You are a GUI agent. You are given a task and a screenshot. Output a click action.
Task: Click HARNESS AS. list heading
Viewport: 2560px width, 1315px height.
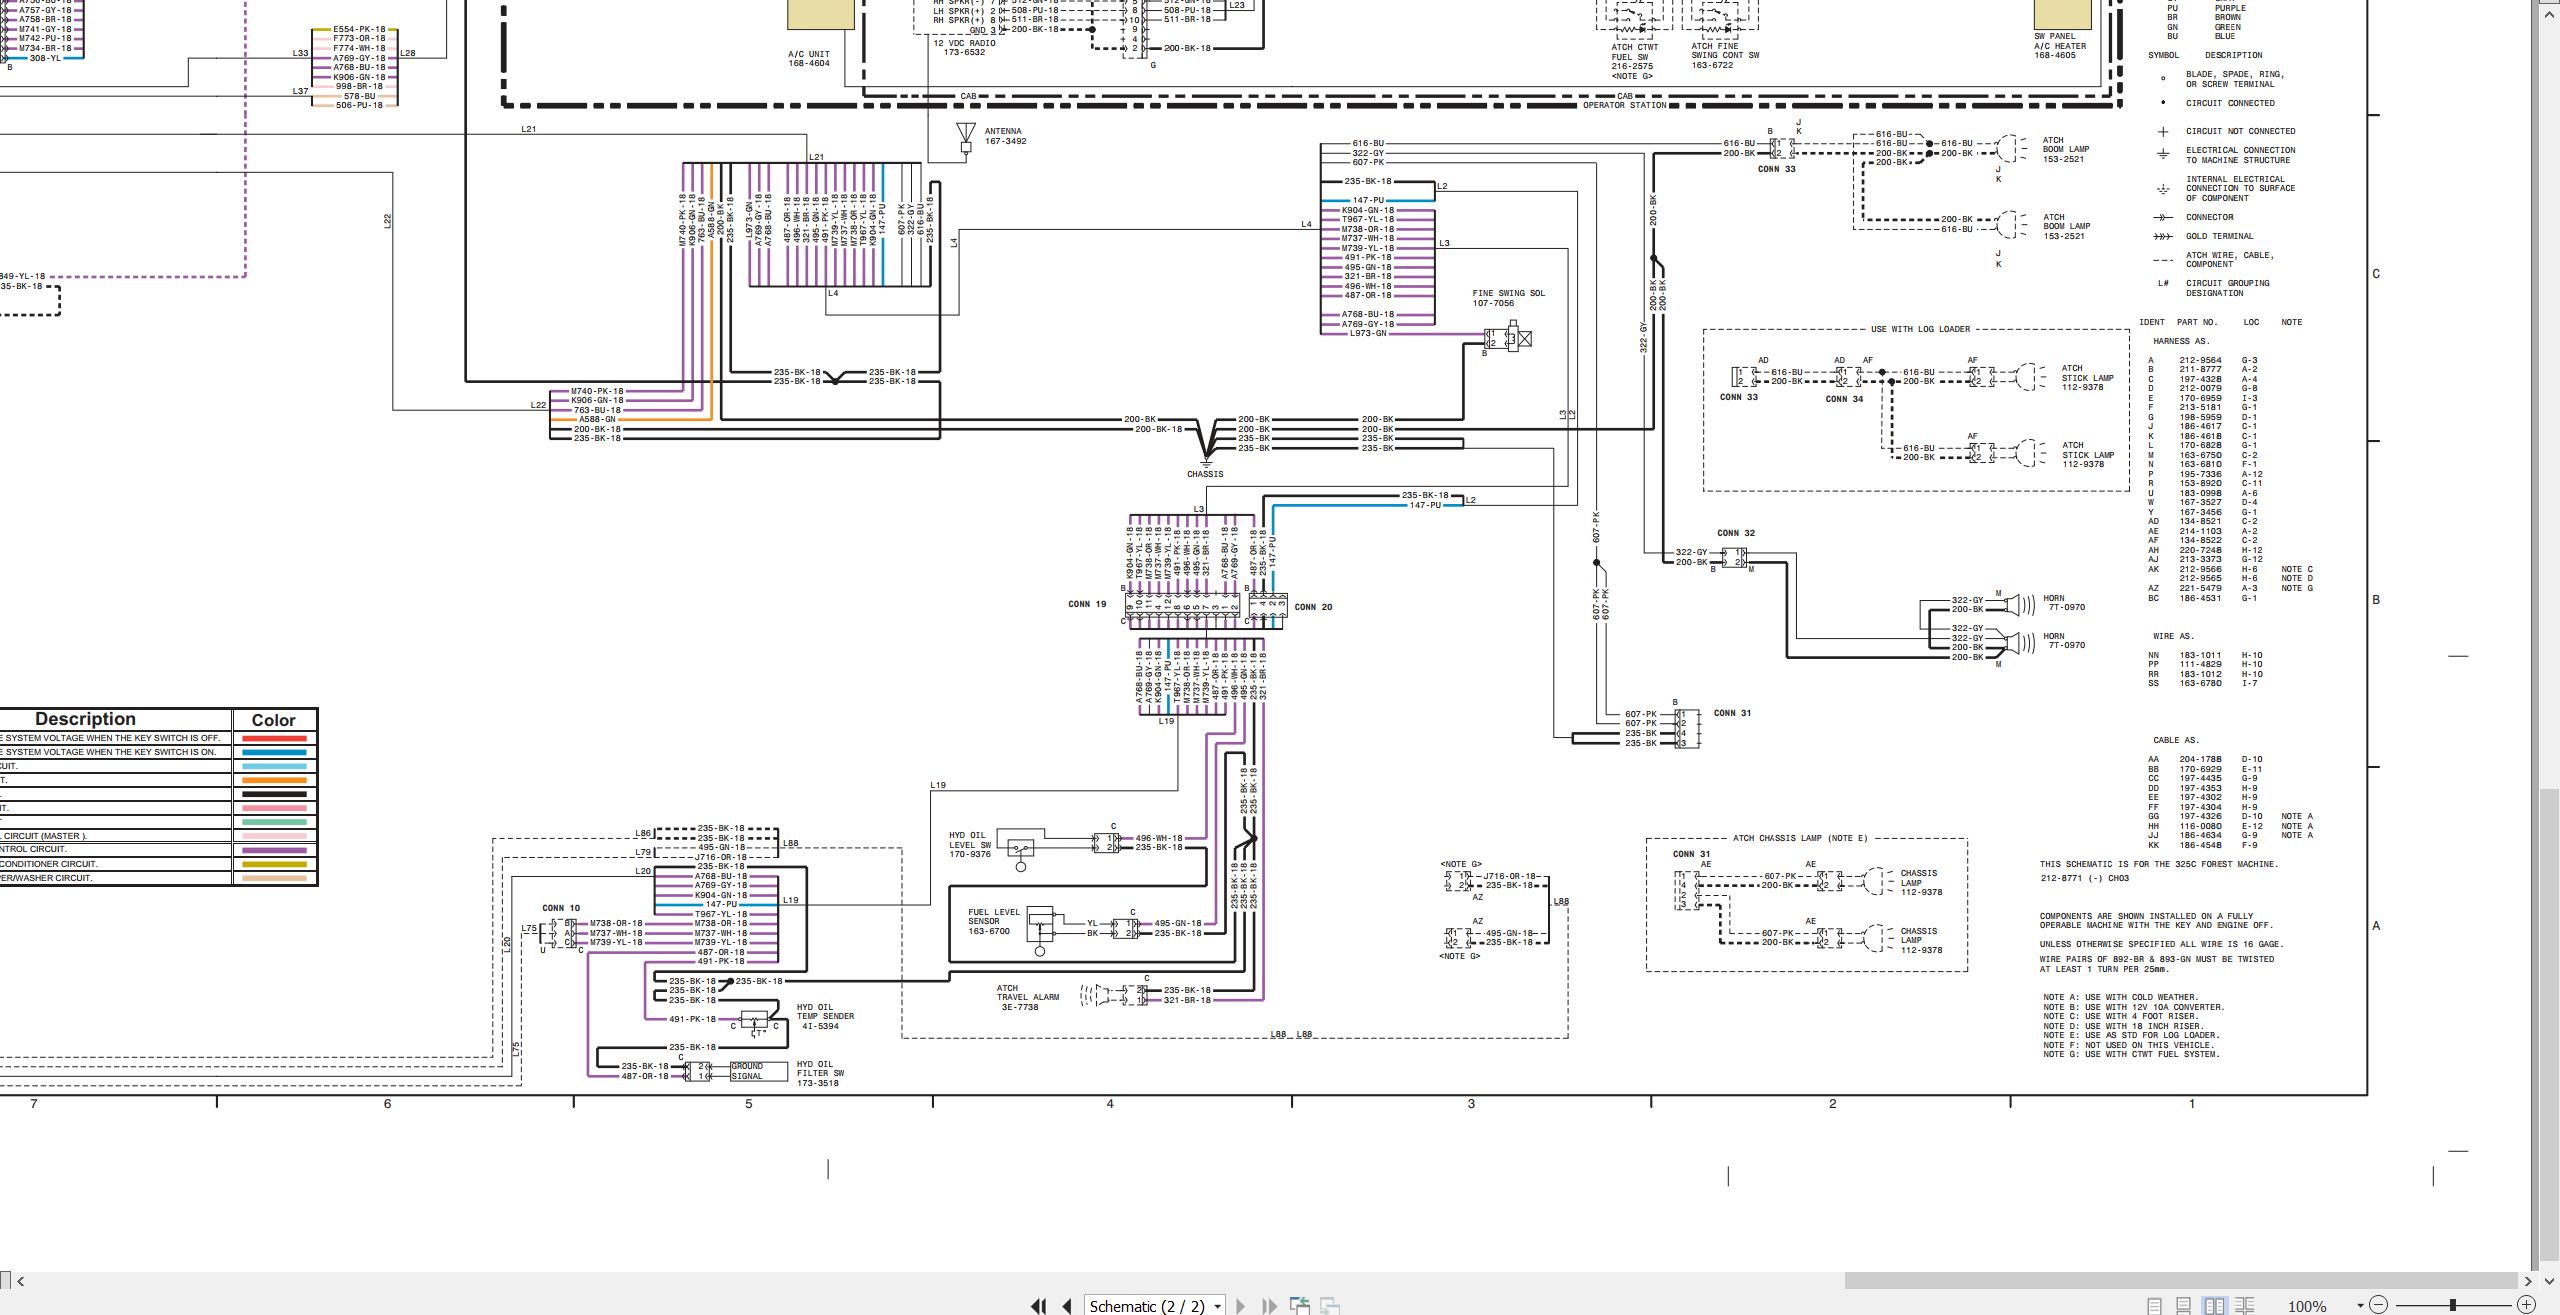[2181, 341]
